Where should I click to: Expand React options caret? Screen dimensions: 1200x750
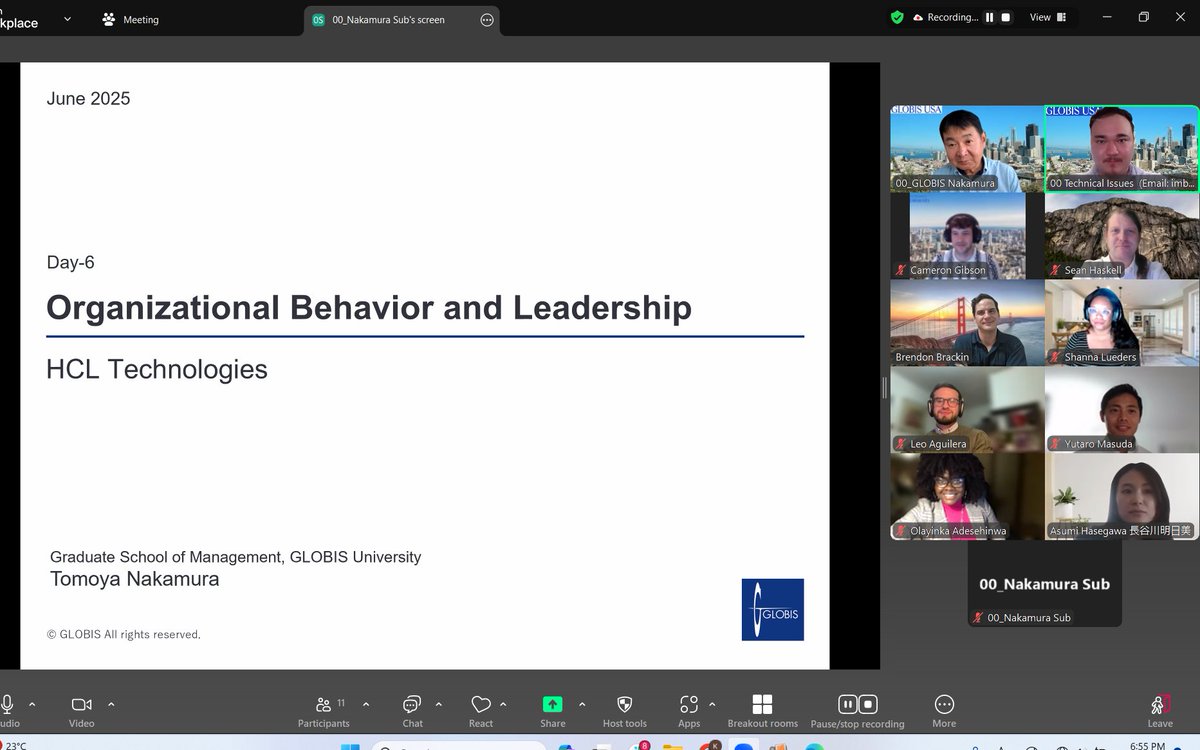point(503,704)
